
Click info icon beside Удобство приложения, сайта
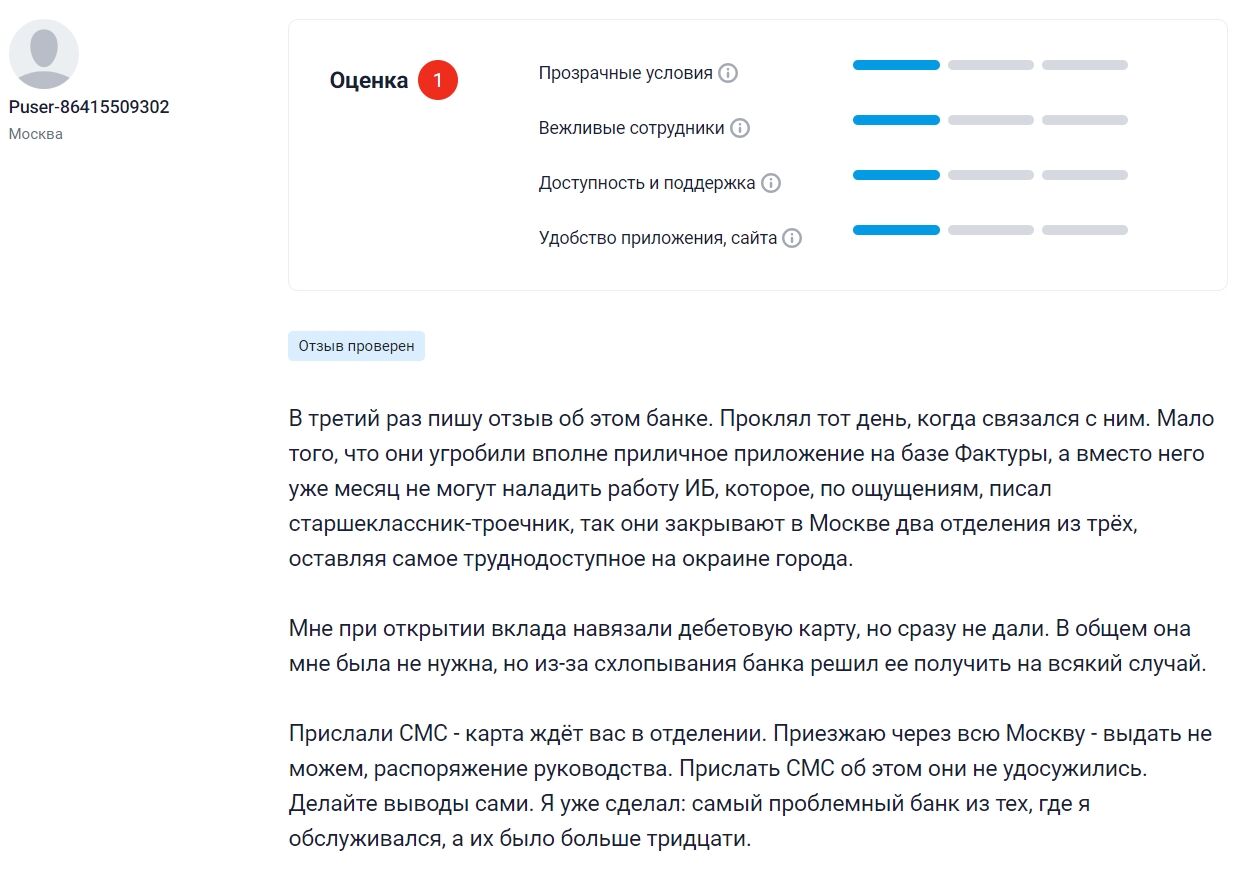[792, 238]
